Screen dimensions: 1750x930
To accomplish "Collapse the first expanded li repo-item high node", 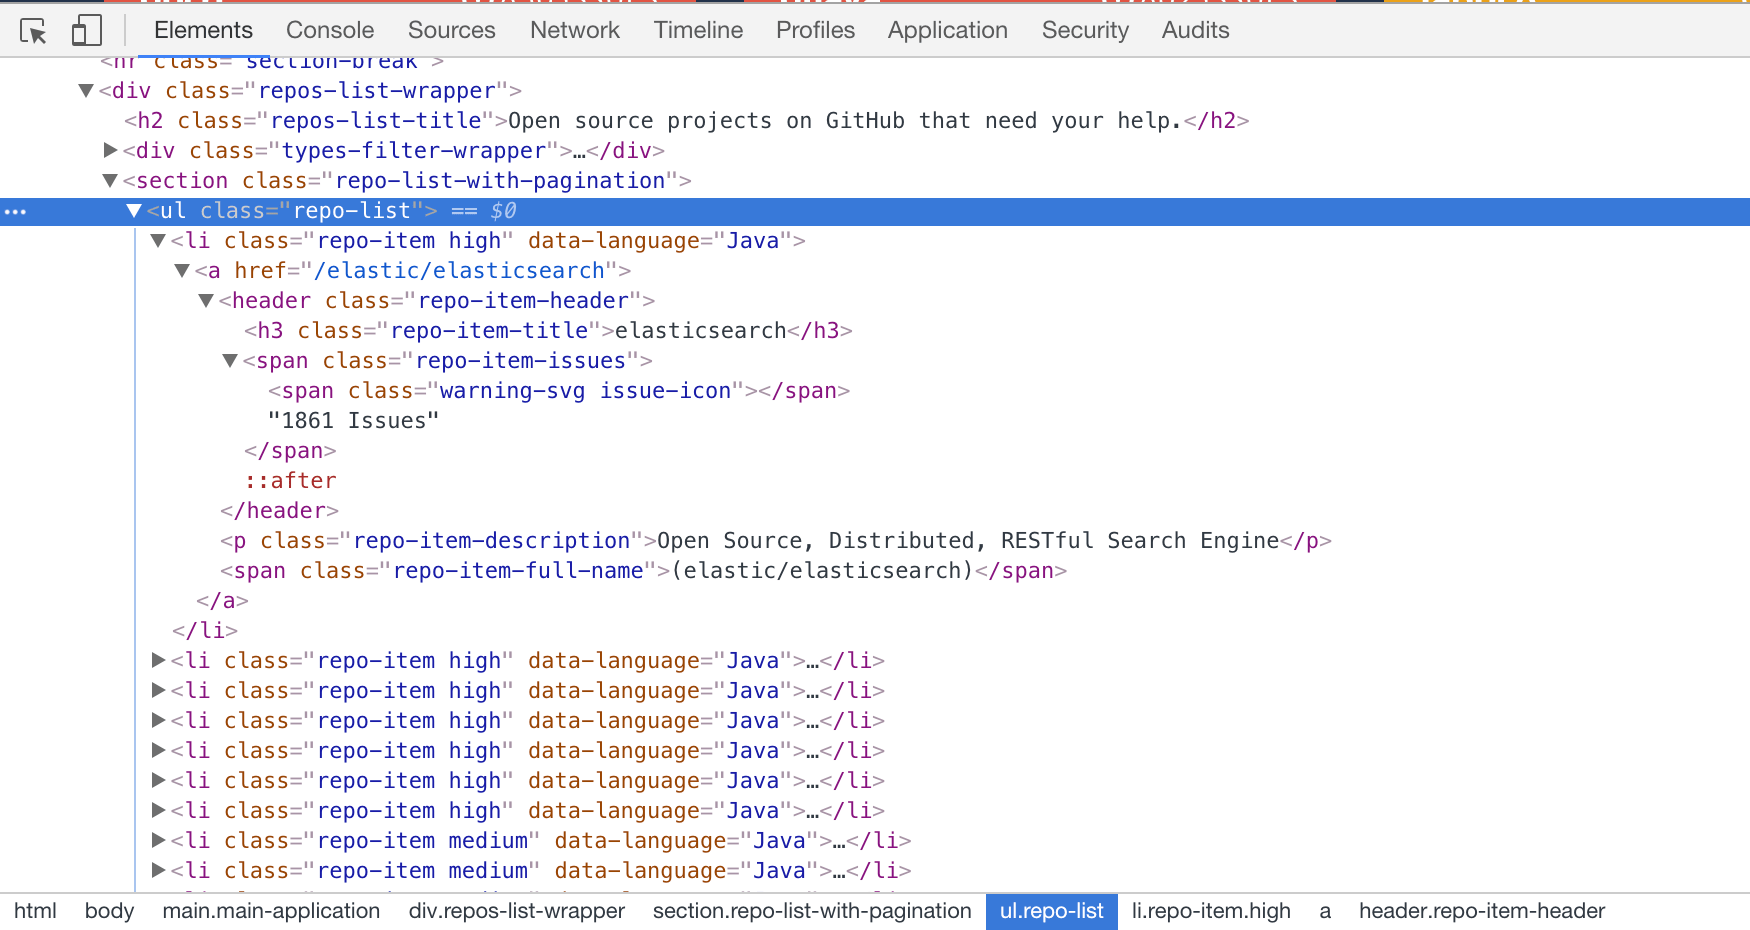I will 158,241.
